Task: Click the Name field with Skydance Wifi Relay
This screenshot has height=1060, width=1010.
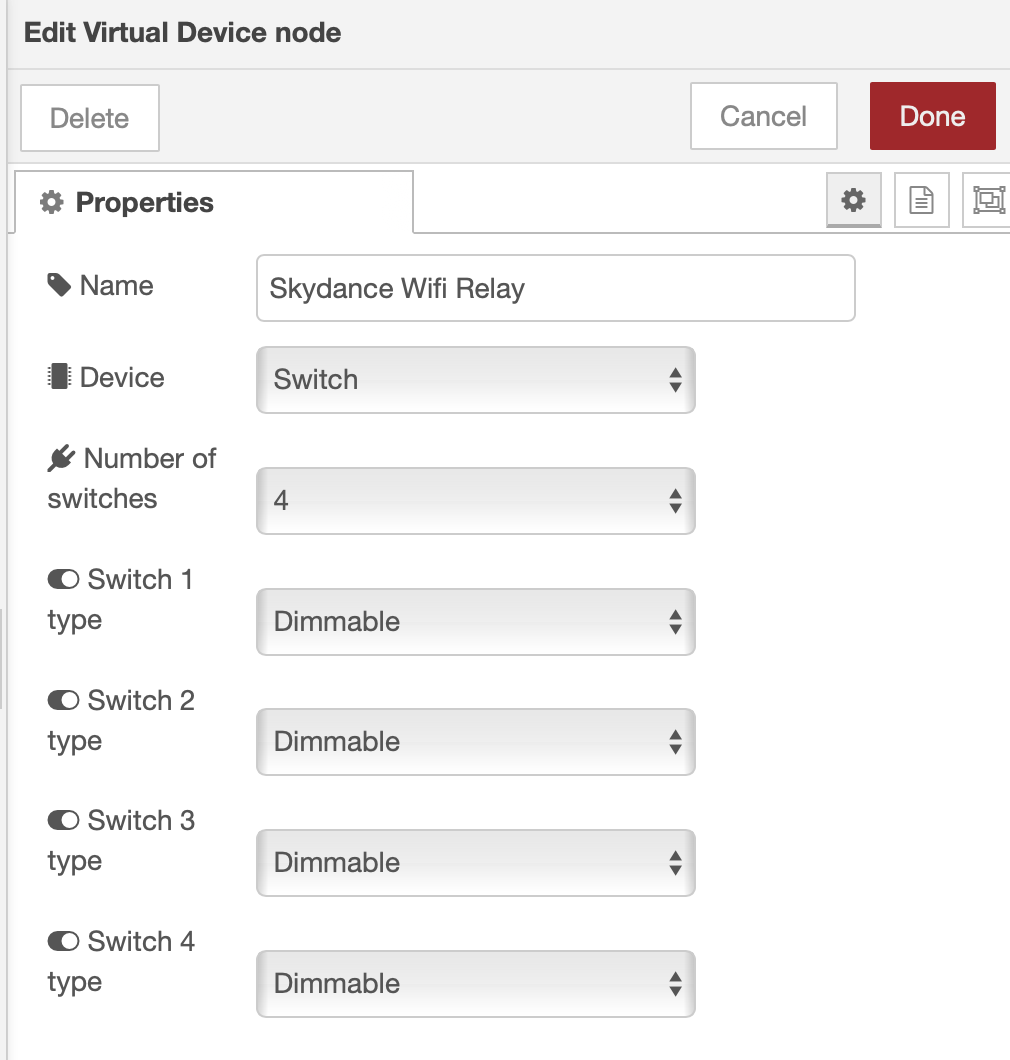Action: click(x=555, y=289)
